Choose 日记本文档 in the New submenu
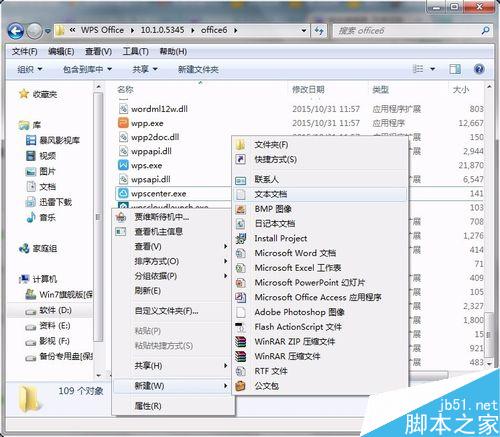 pyautogui.click(x=319, y=223)
